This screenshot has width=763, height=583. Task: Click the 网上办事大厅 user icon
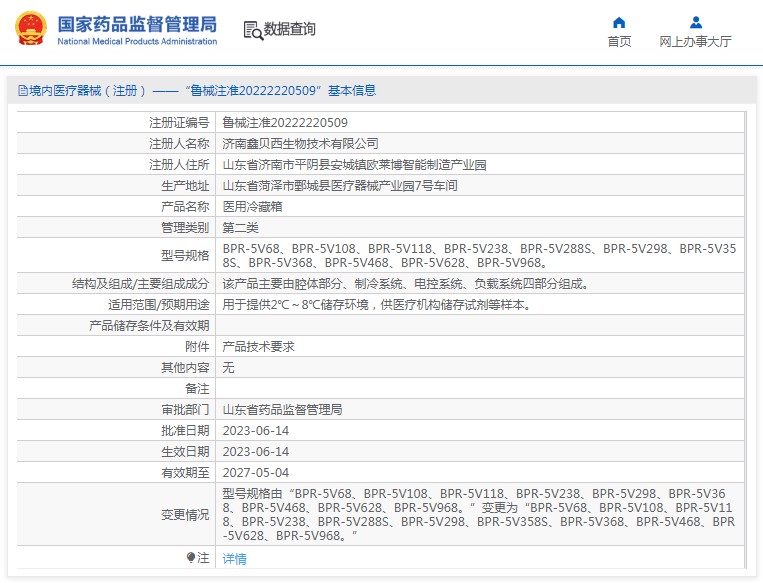tap(696, 22)
